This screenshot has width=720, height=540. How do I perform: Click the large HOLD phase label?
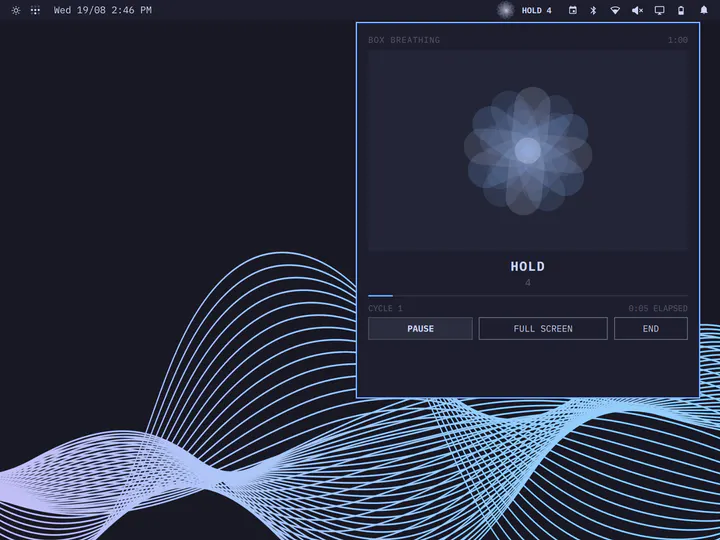coord(528,266)
